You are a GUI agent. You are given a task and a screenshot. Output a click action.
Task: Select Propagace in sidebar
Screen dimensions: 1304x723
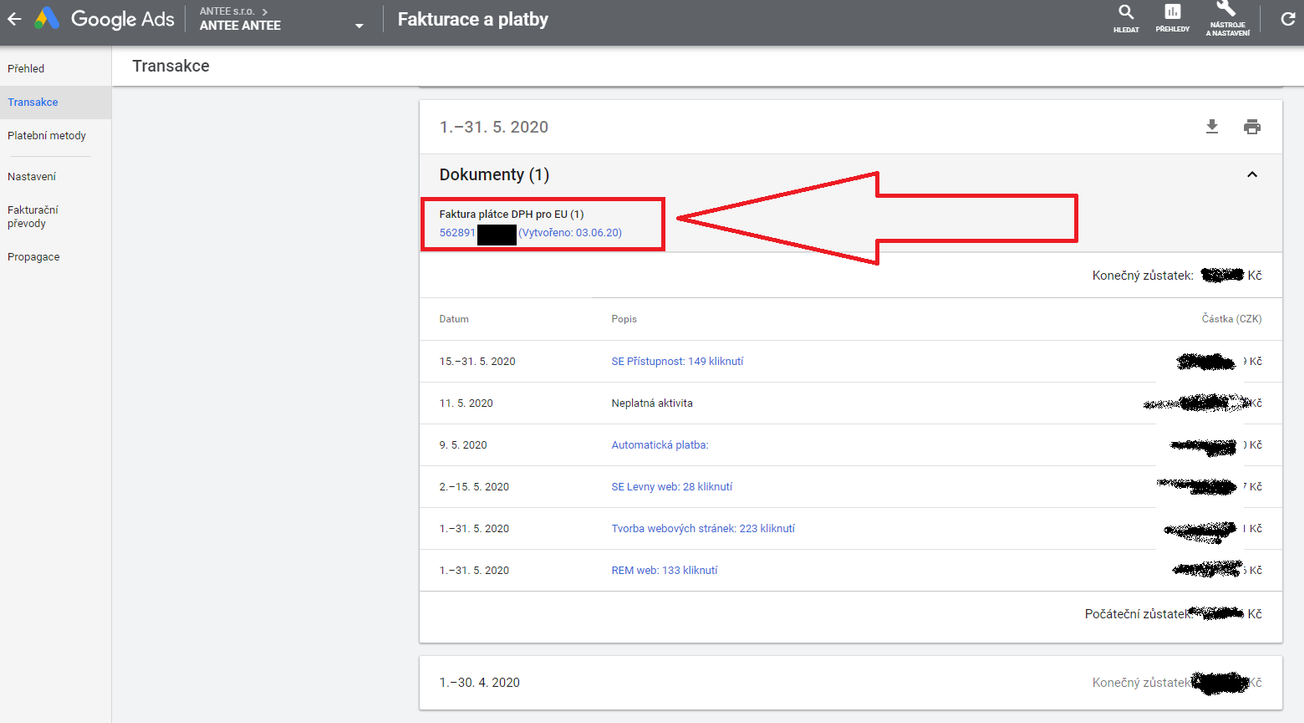coord(33,257)
